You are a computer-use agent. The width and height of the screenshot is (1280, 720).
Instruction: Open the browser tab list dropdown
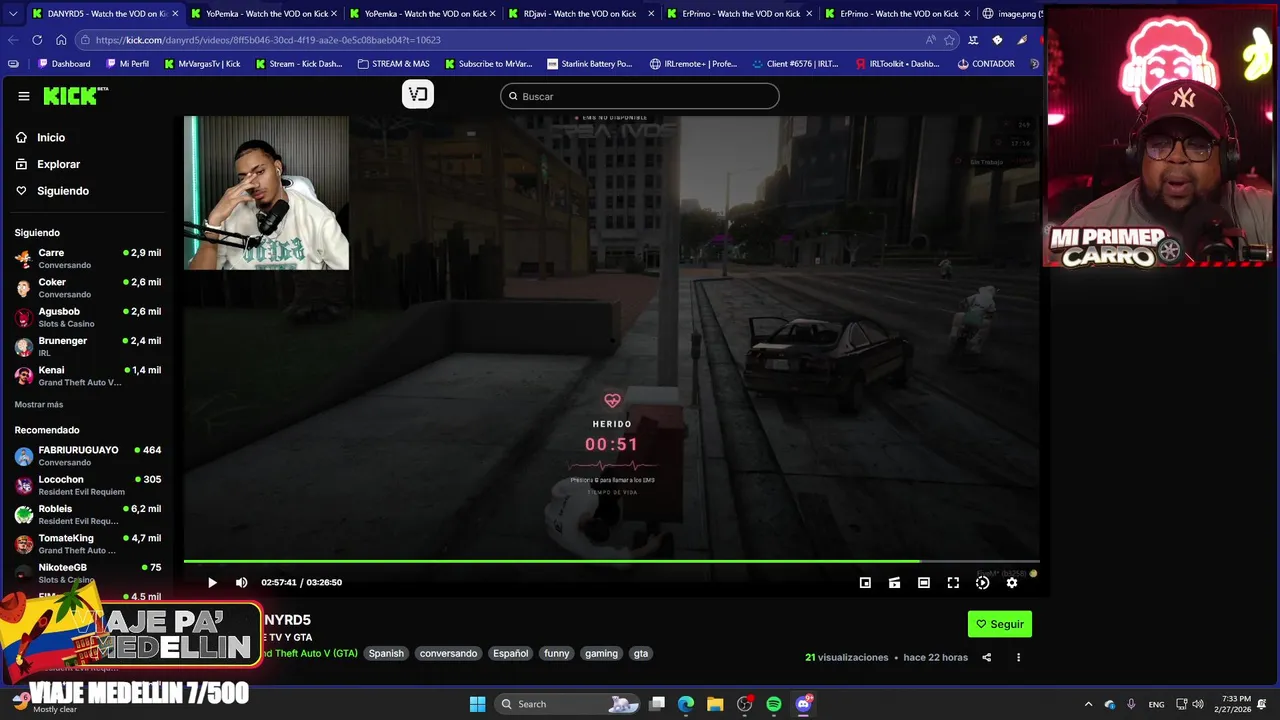pos(12,14)
